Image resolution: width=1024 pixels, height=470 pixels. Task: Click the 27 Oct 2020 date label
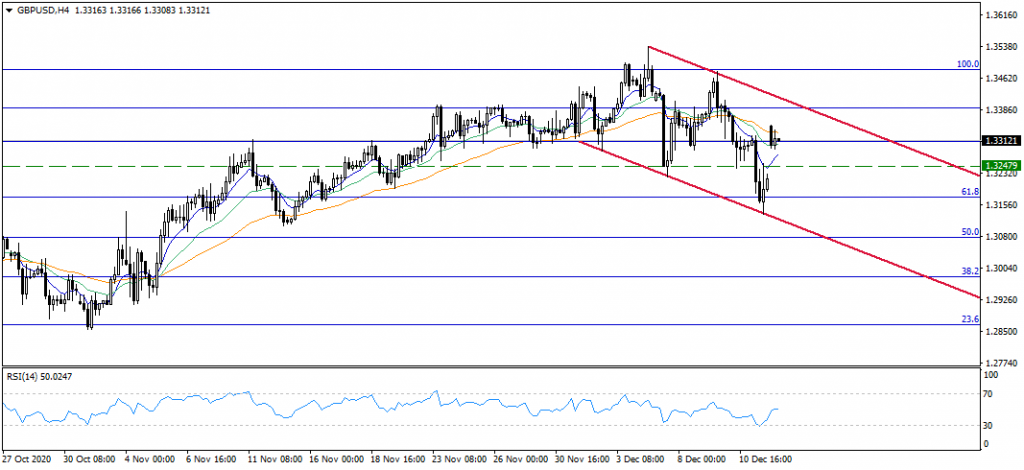[x=24, y=460]
